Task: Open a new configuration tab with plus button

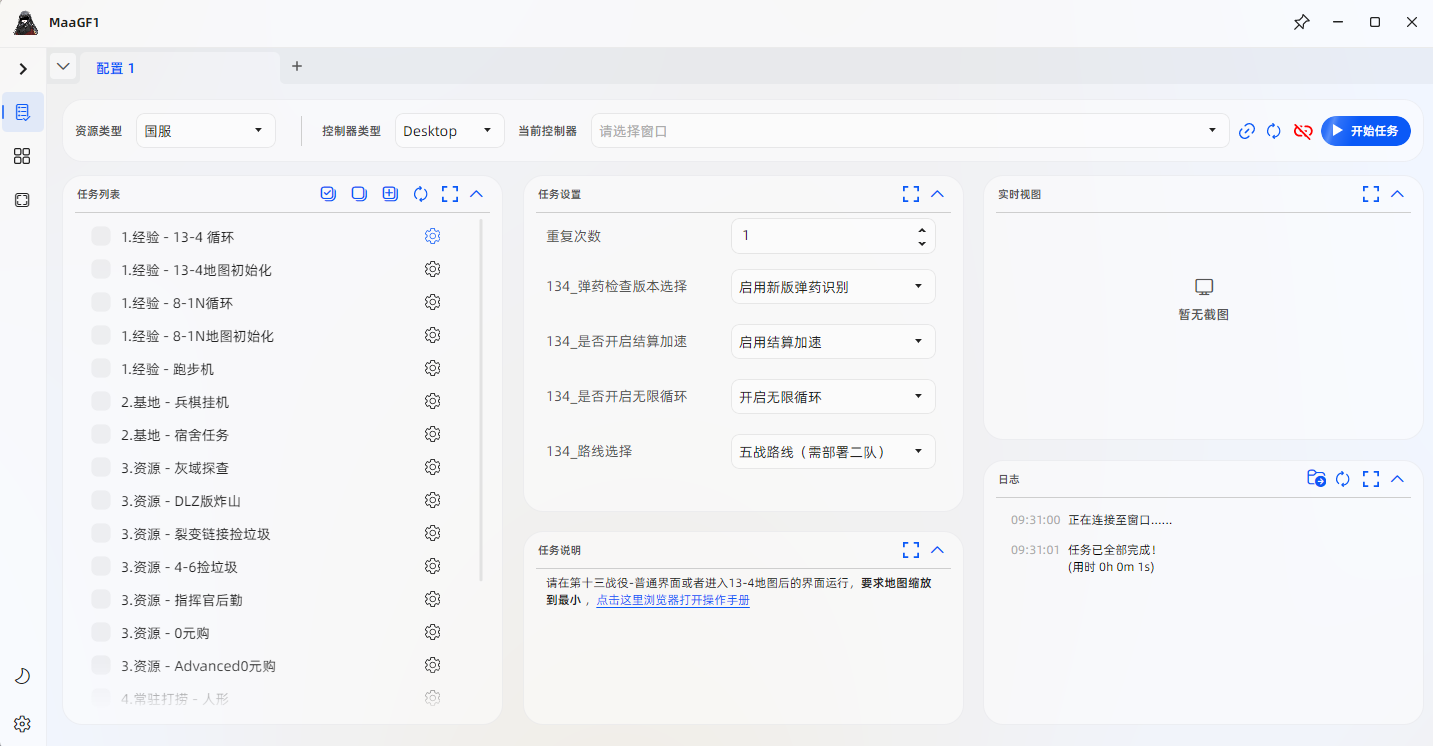Action: click(296, 66)
